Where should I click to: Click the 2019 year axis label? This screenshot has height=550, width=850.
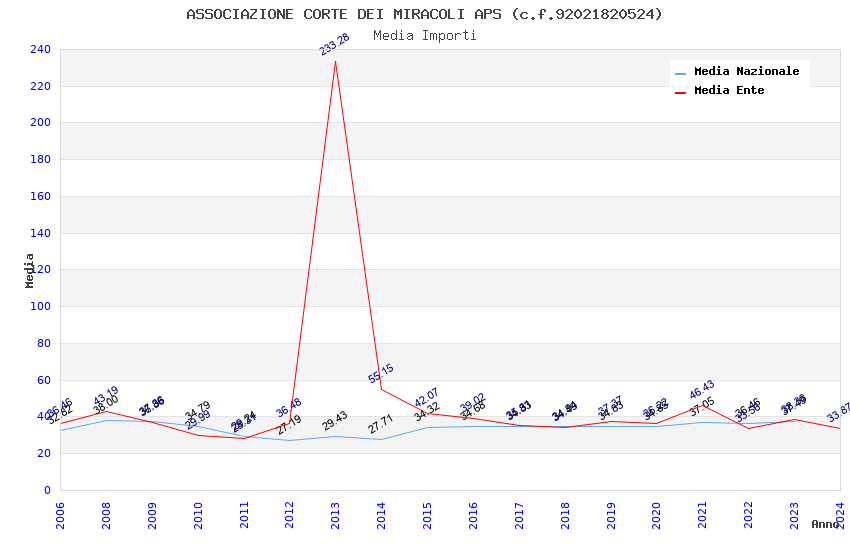[611, 515]
